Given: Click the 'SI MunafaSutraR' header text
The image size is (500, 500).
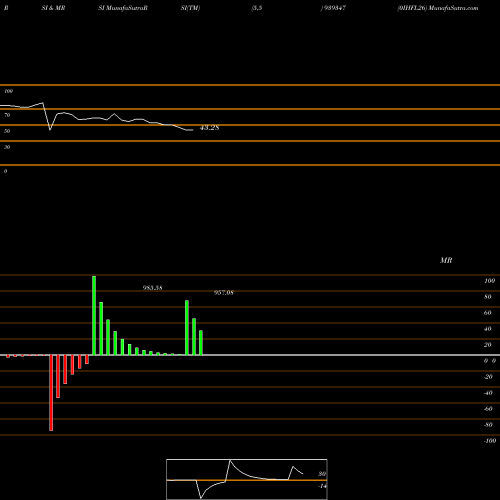Looking at the screenshot, I should tap(123, 8).
